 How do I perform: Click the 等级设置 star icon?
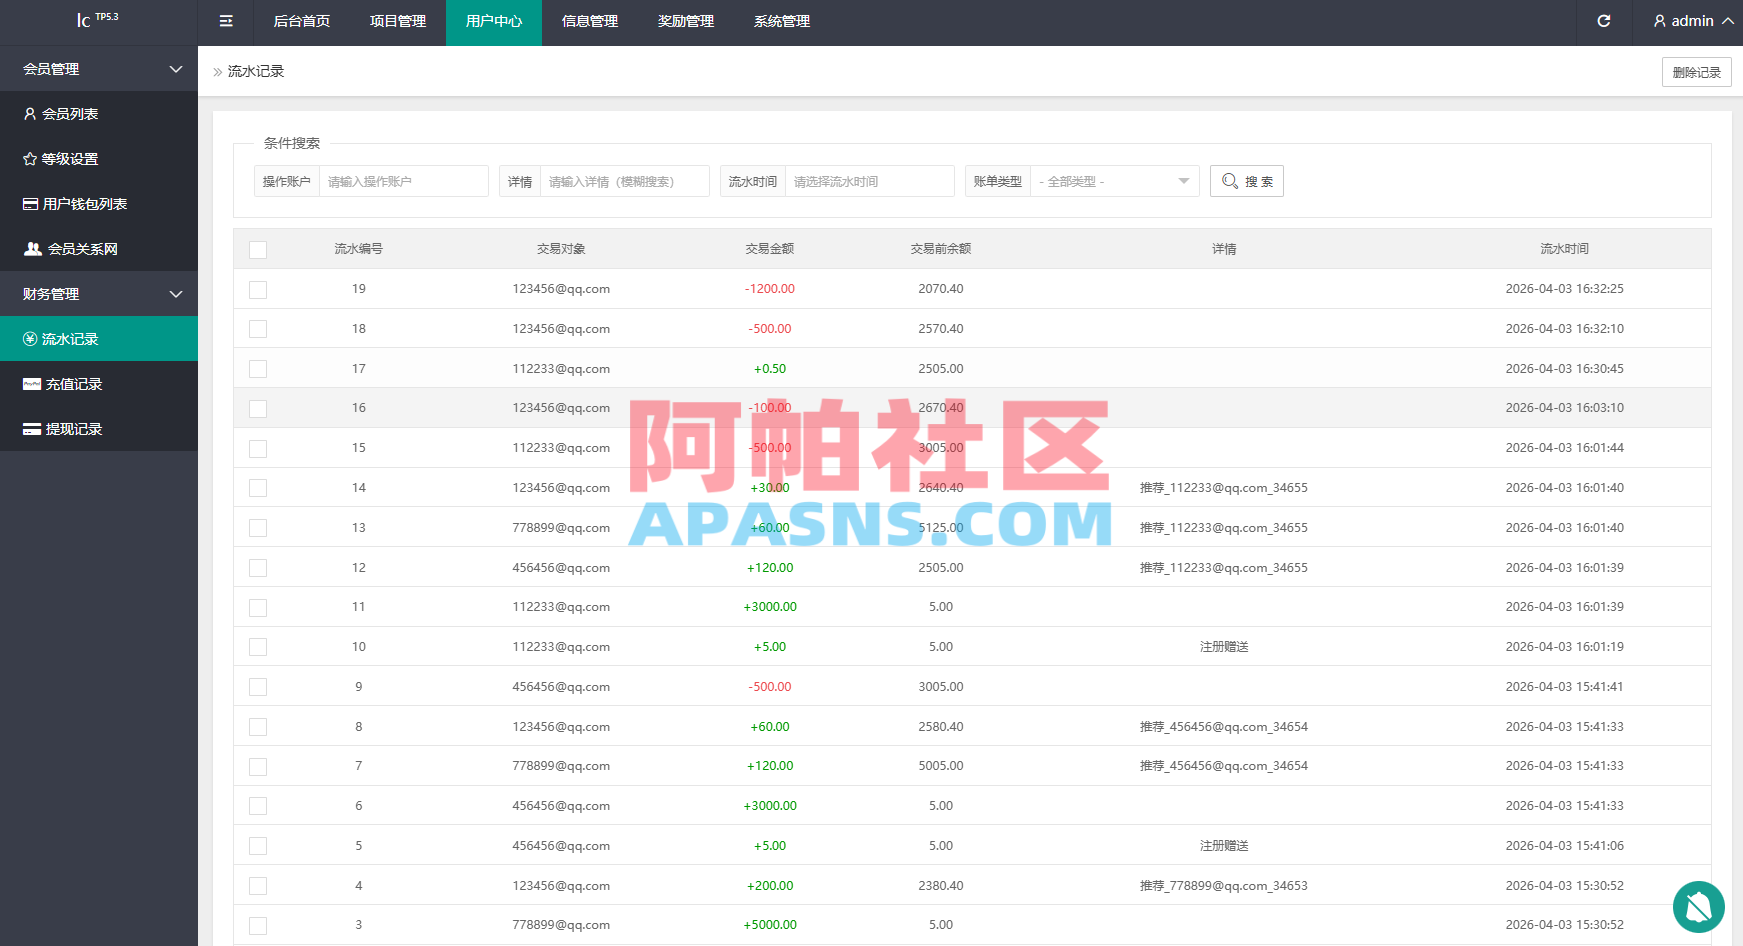tap(30, 159)
